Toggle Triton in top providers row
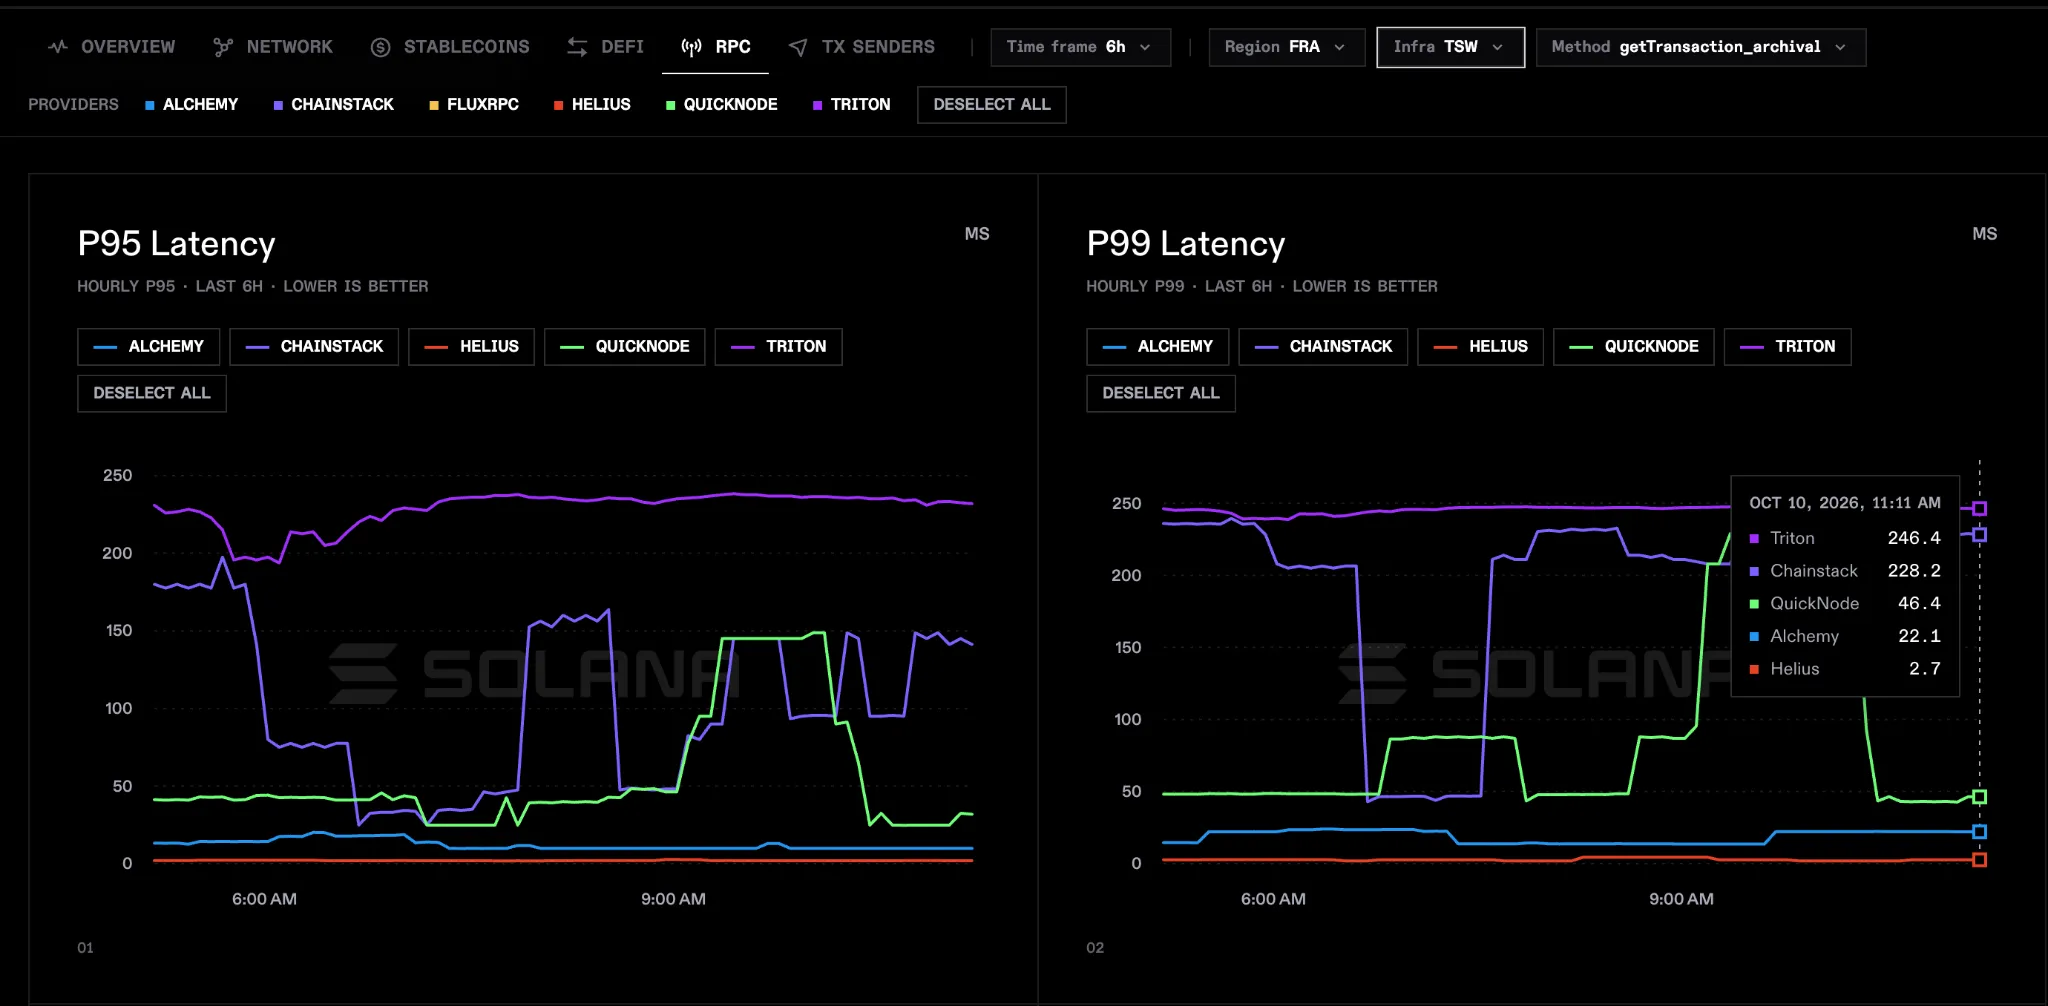This screenshot has width=2048, height=1006. (851, 104)
